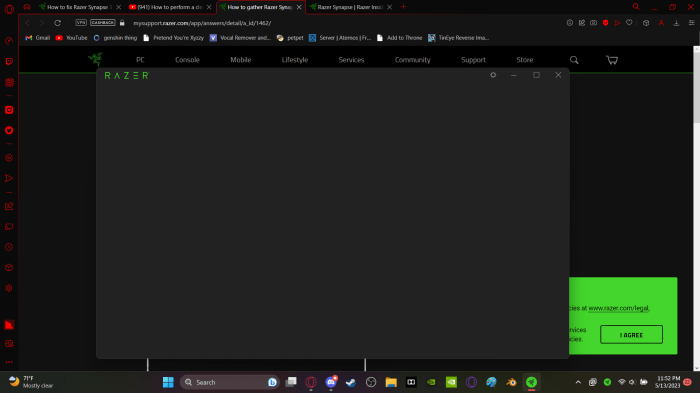Follow the www.razer.com/legal link

point(618,308)
